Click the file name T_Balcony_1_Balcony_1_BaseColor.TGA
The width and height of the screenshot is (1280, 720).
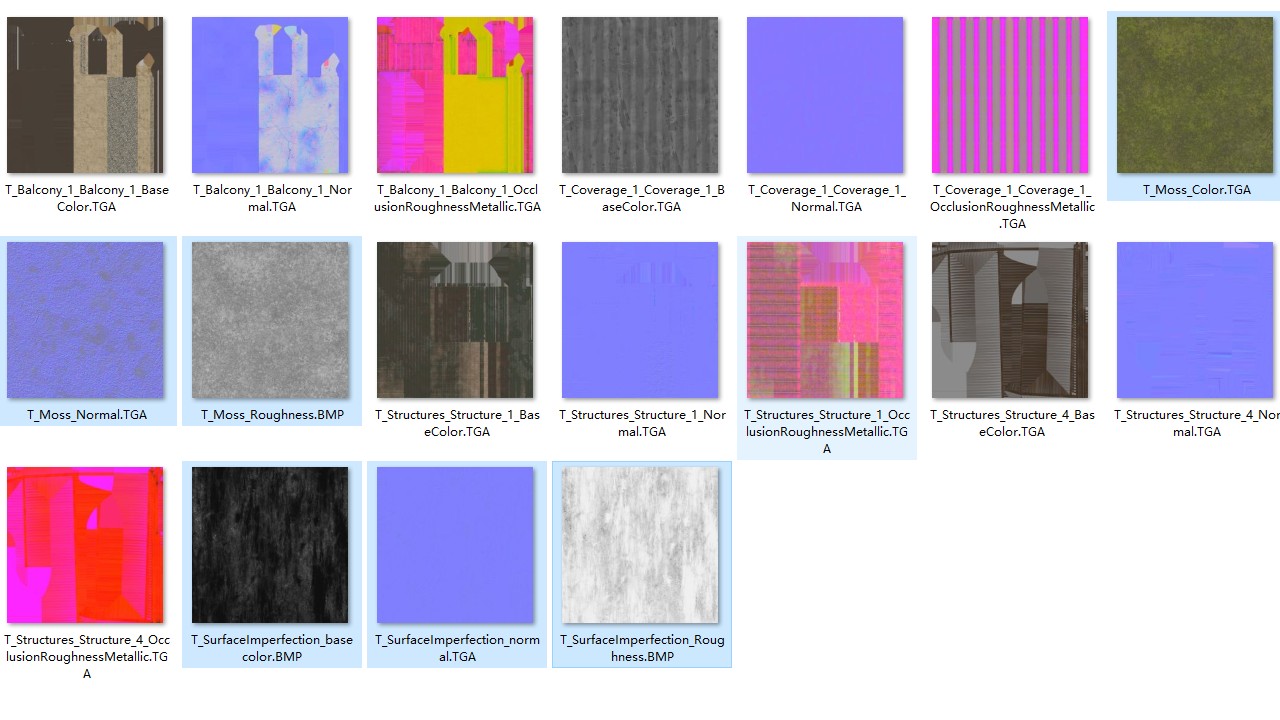coord(87,198)
